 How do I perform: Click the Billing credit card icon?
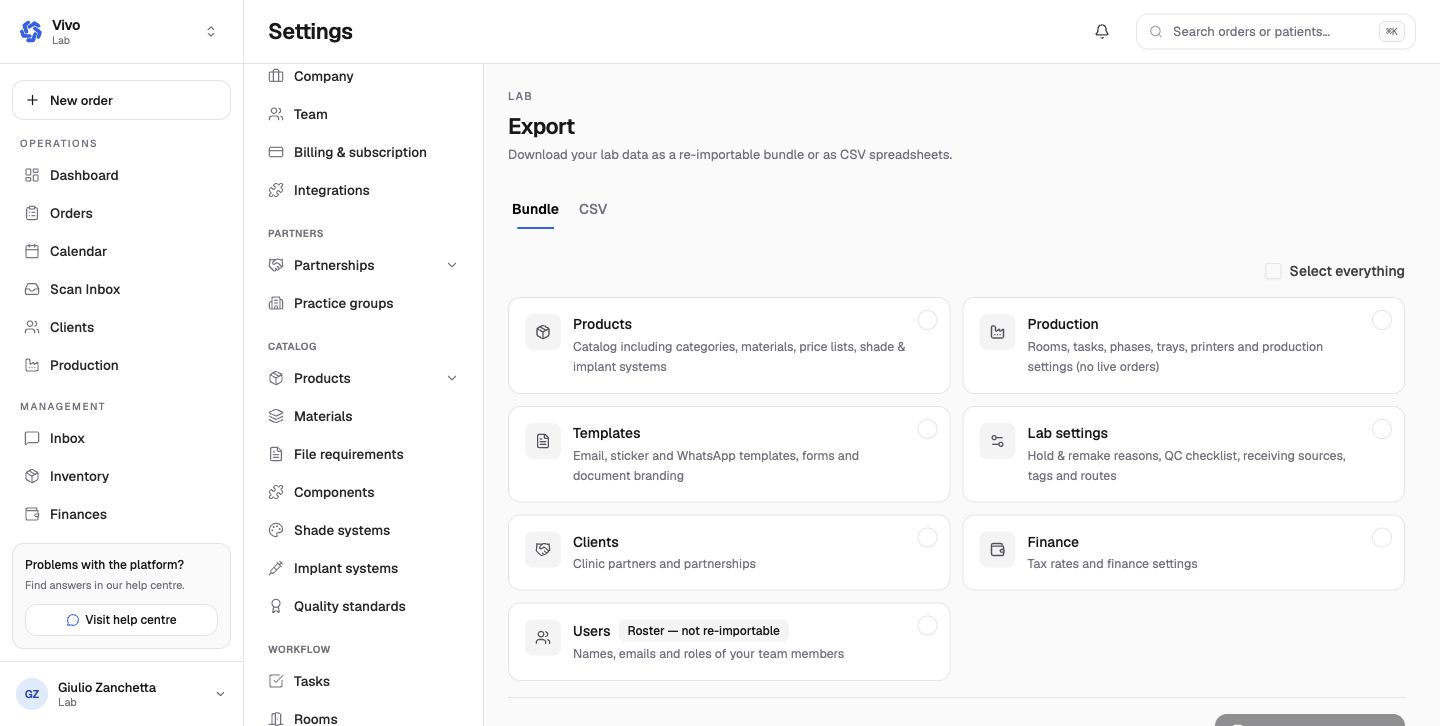[x=276, y=152]
